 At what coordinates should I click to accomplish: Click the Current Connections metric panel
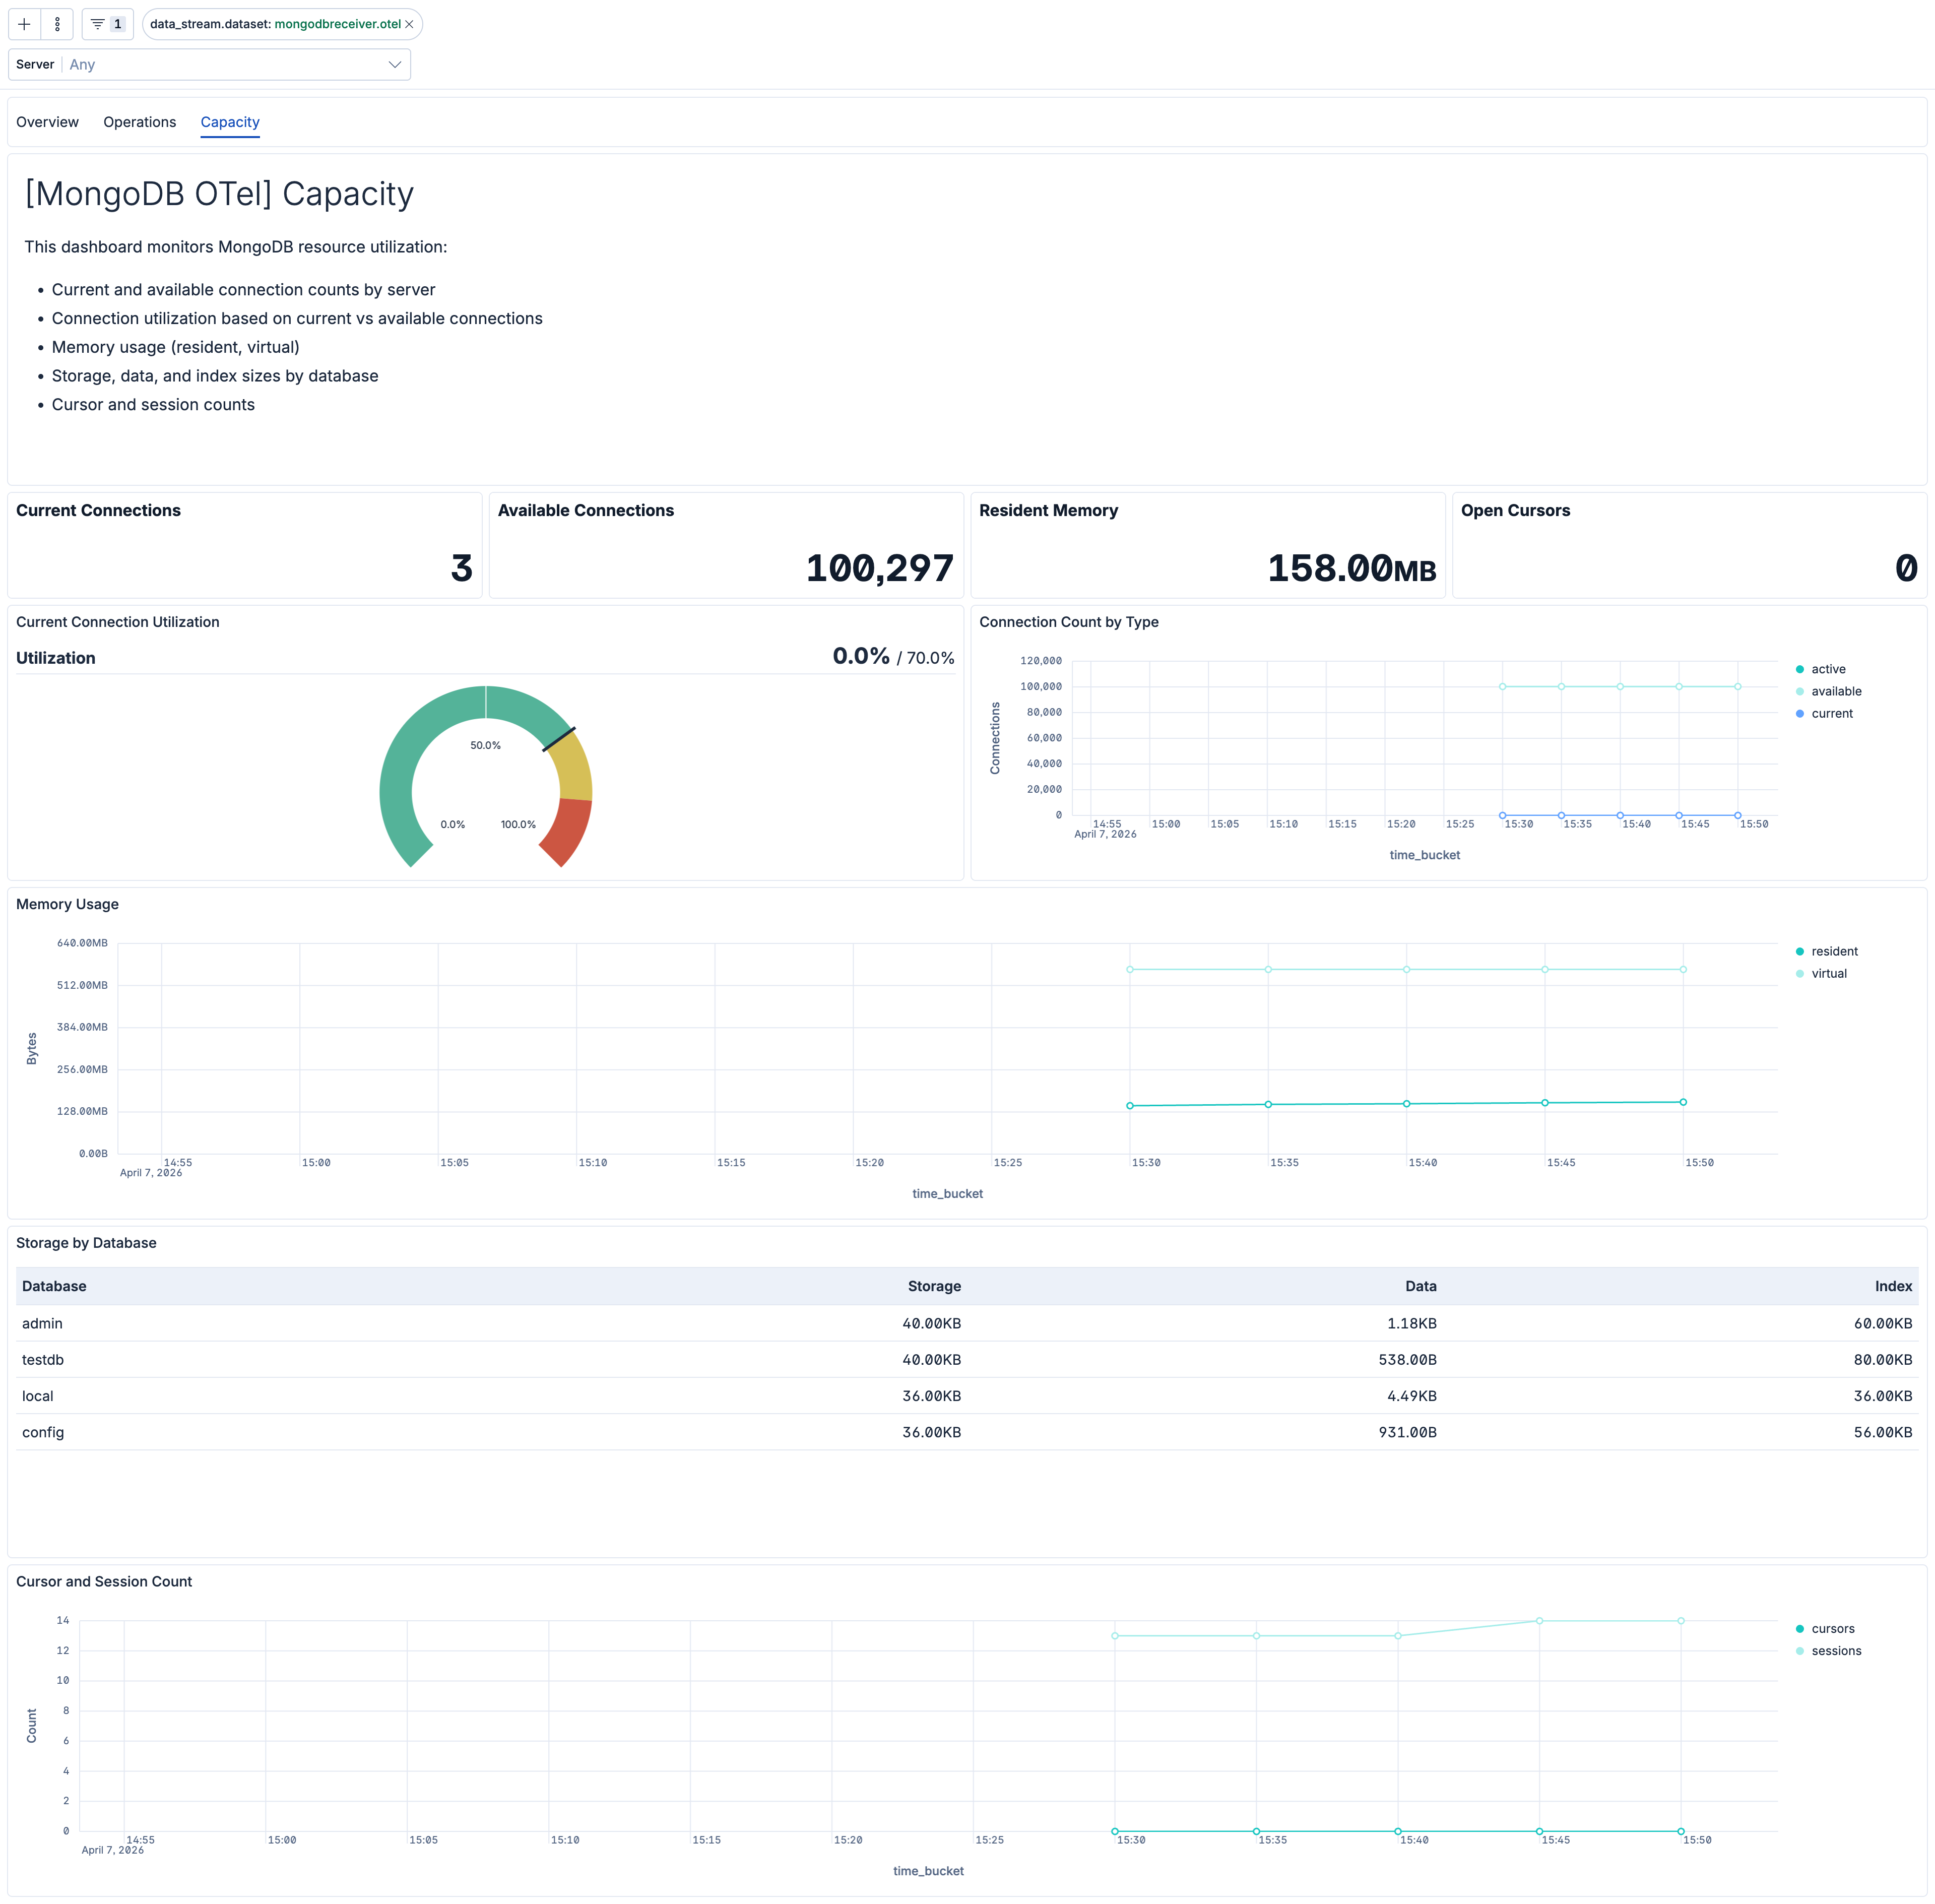tap(245, 545)
